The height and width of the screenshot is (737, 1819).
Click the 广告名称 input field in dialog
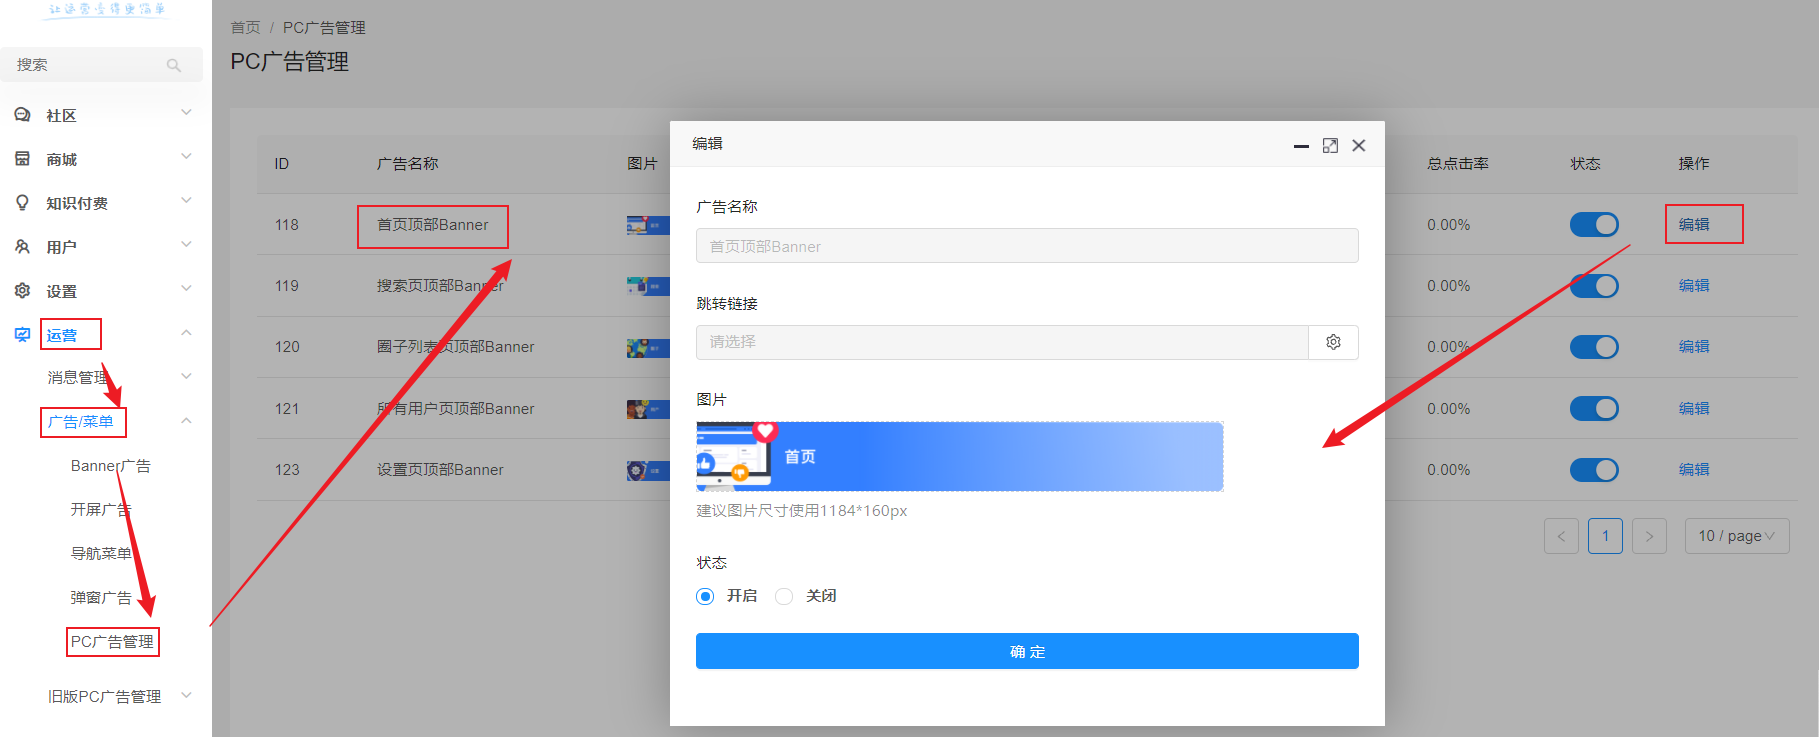(1027, 246)
